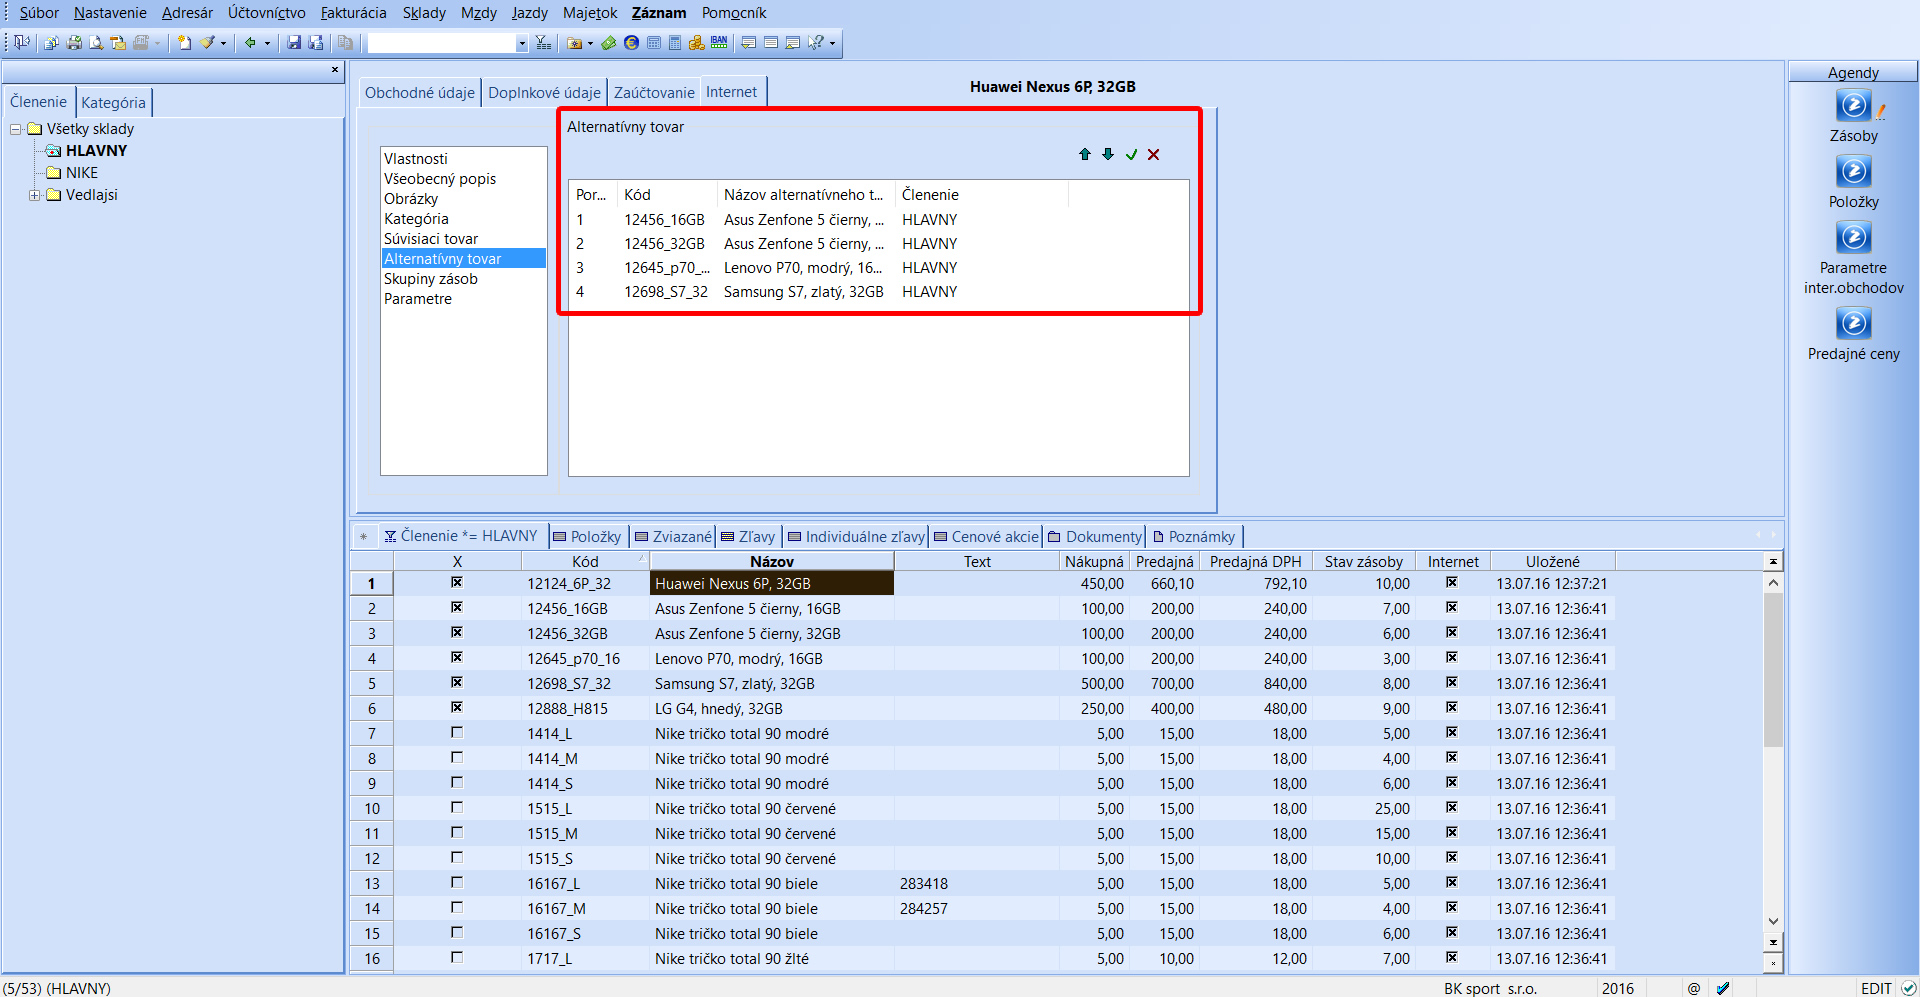This screenshot has width=1920, height=997.
Task: Click the help question-mark pointer icon
Action: [x=816, y=42]
